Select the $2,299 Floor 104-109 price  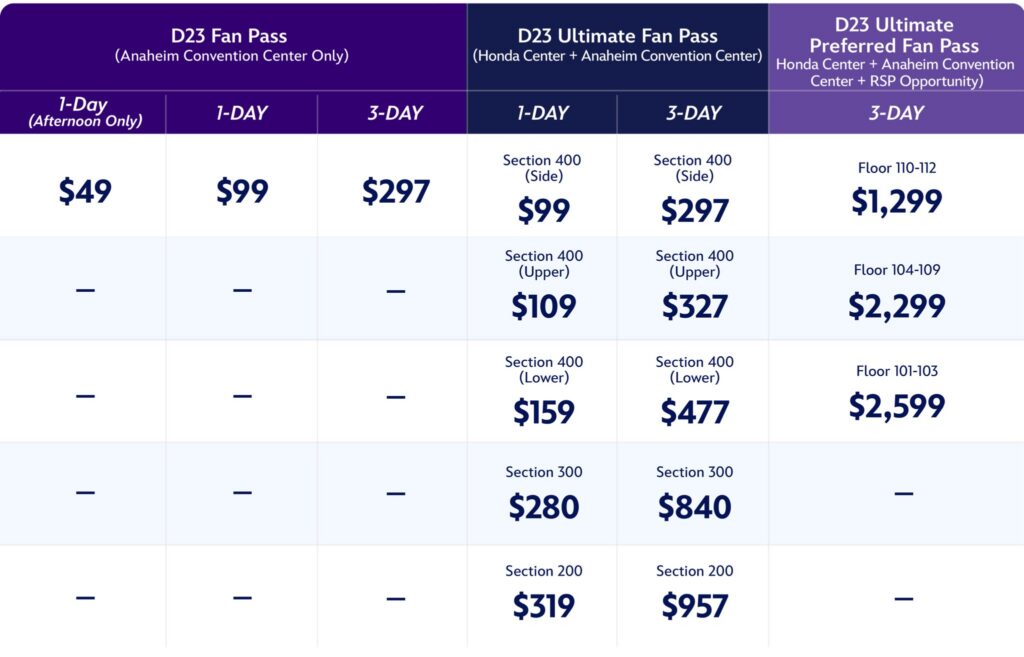click(896, 305)
